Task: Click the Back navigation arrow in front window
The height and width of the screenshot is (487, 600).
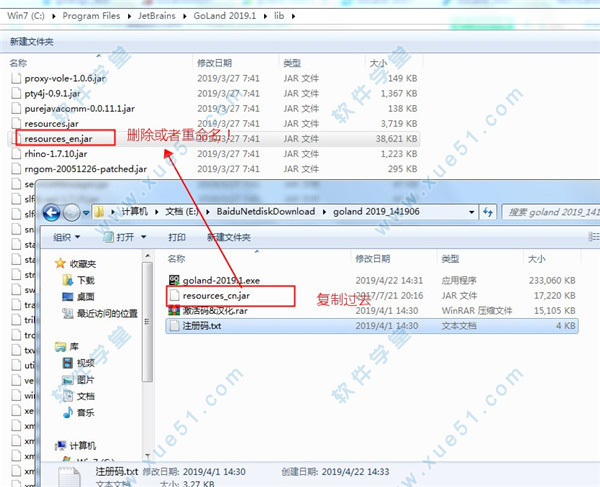Action: pos(51,213)
